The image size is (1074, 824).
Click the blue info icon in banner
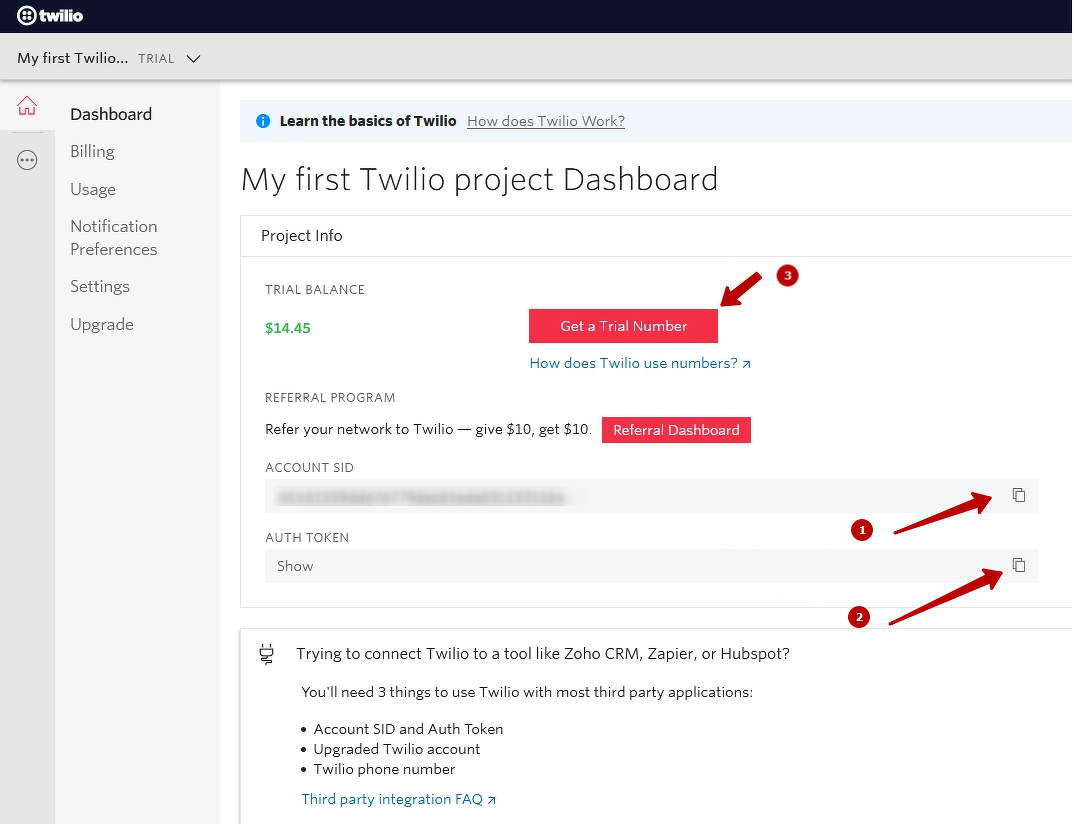[263, 121]
